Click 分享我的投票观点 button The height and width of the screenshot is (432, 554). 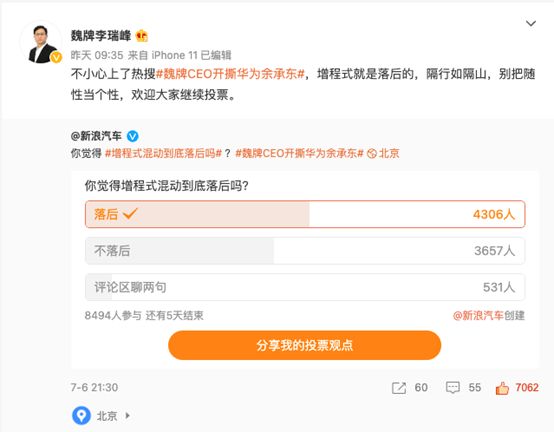(305, 345)
